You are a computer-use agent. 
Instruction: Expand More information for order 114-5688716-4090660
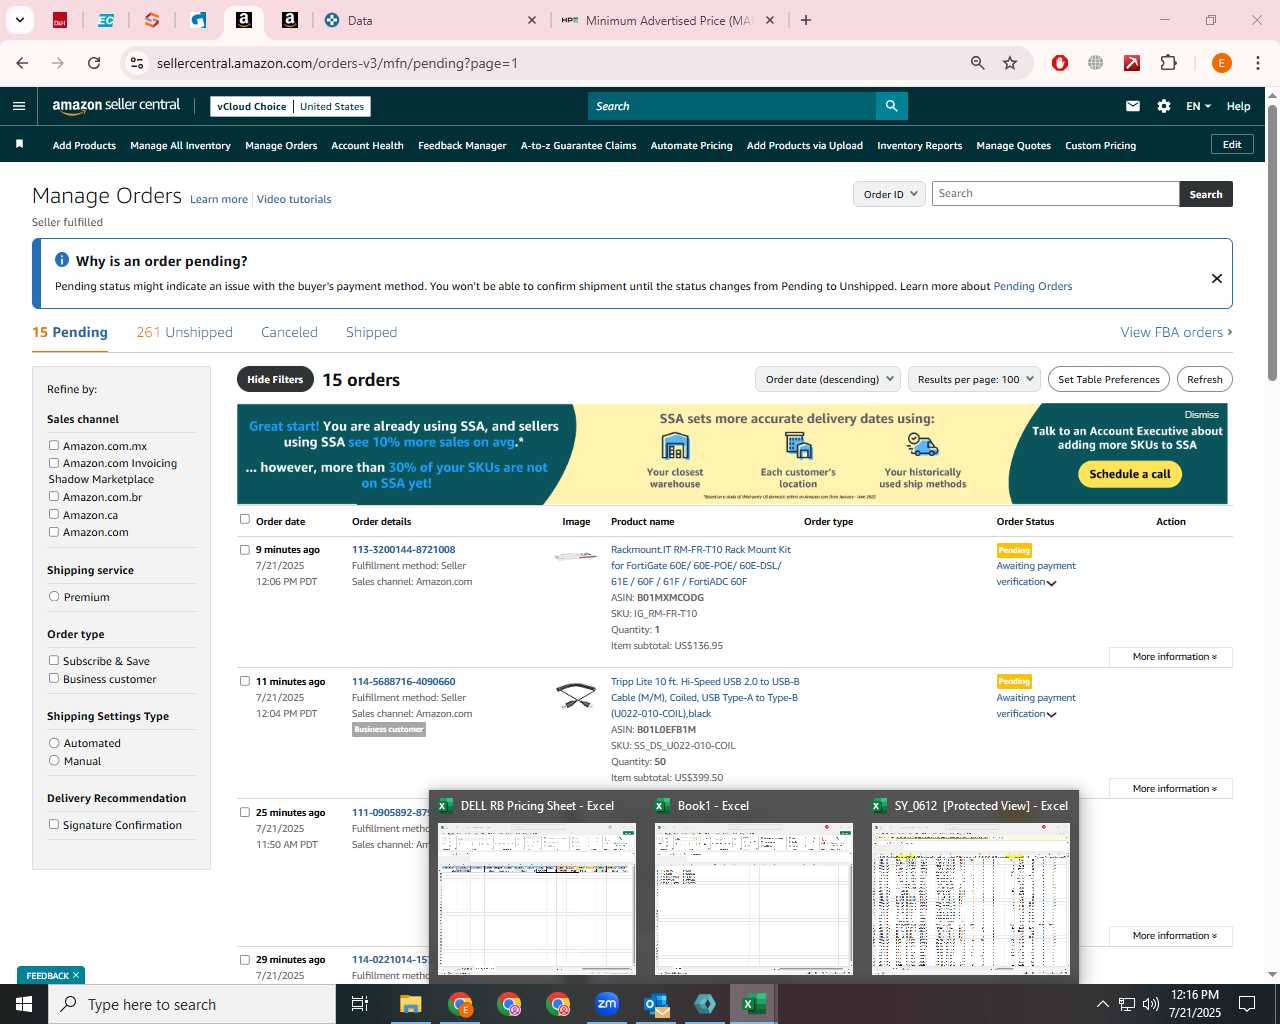(x=1170, y=789)
